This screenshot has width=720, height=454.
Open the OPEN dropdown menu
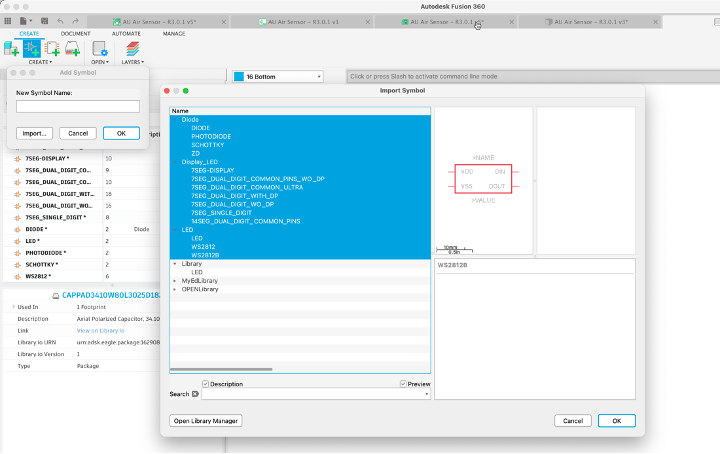[x=100, y=62]
